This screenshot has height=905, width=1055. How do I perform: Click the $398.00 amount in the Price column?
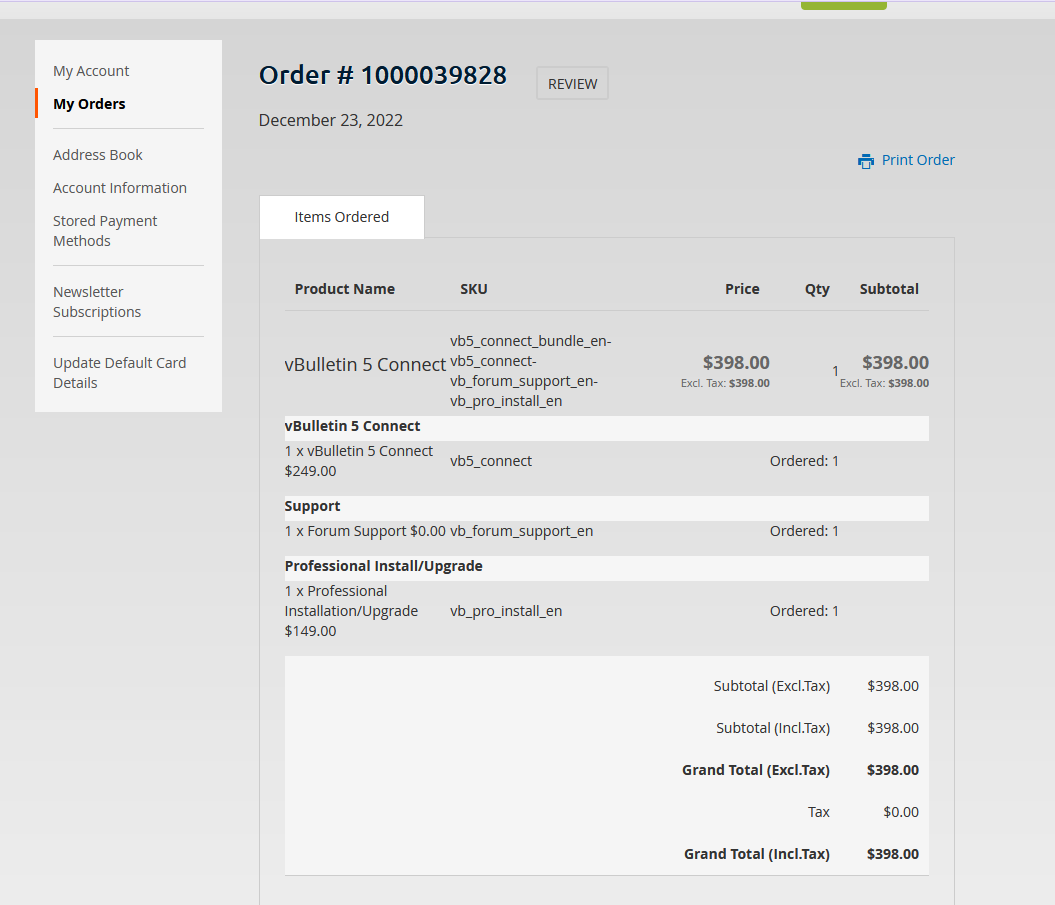(x=736, y=363)
